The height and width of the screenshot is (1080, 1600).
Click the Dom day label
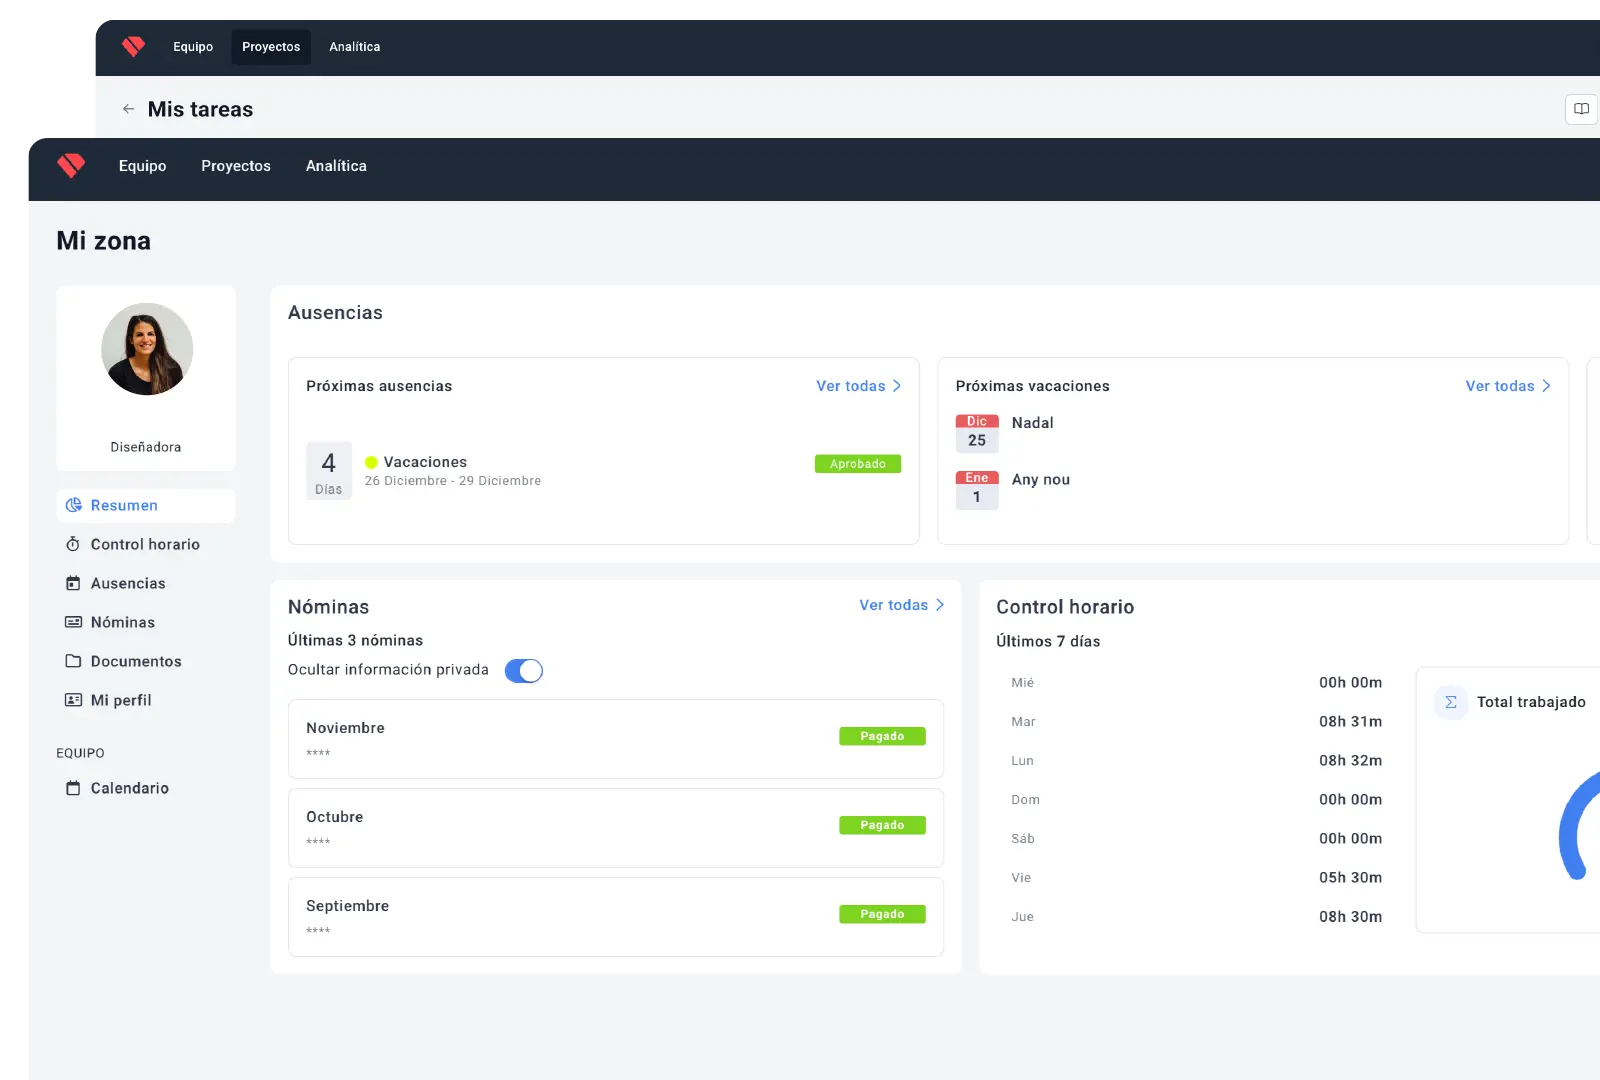[1025, 800]
